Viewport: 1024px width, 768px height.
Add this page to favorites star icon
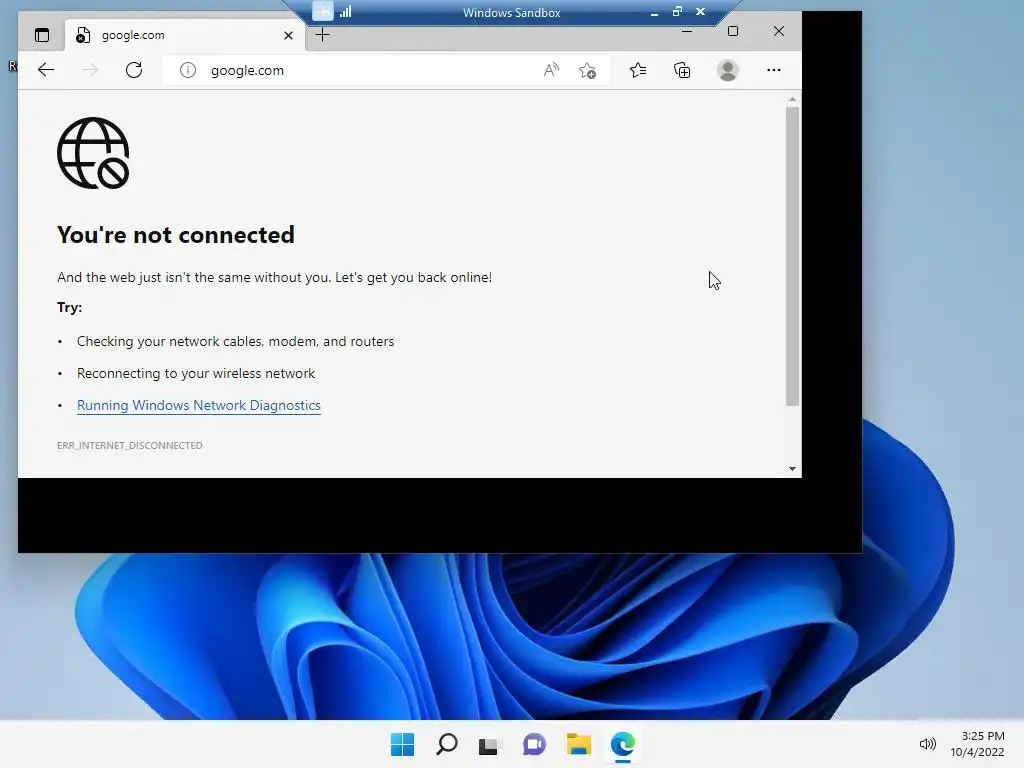click(x=587, y=70)
